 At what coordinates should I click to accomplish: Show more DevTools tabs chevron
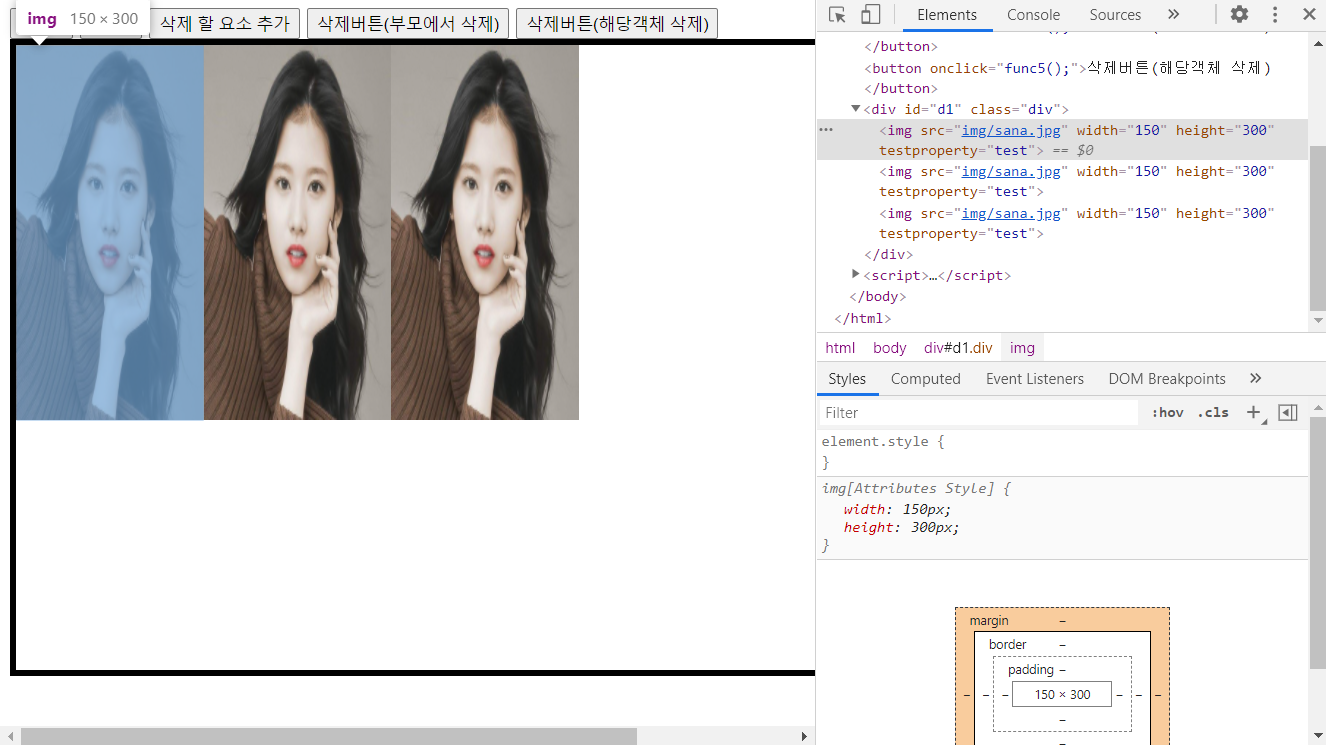click(1174, 14)
